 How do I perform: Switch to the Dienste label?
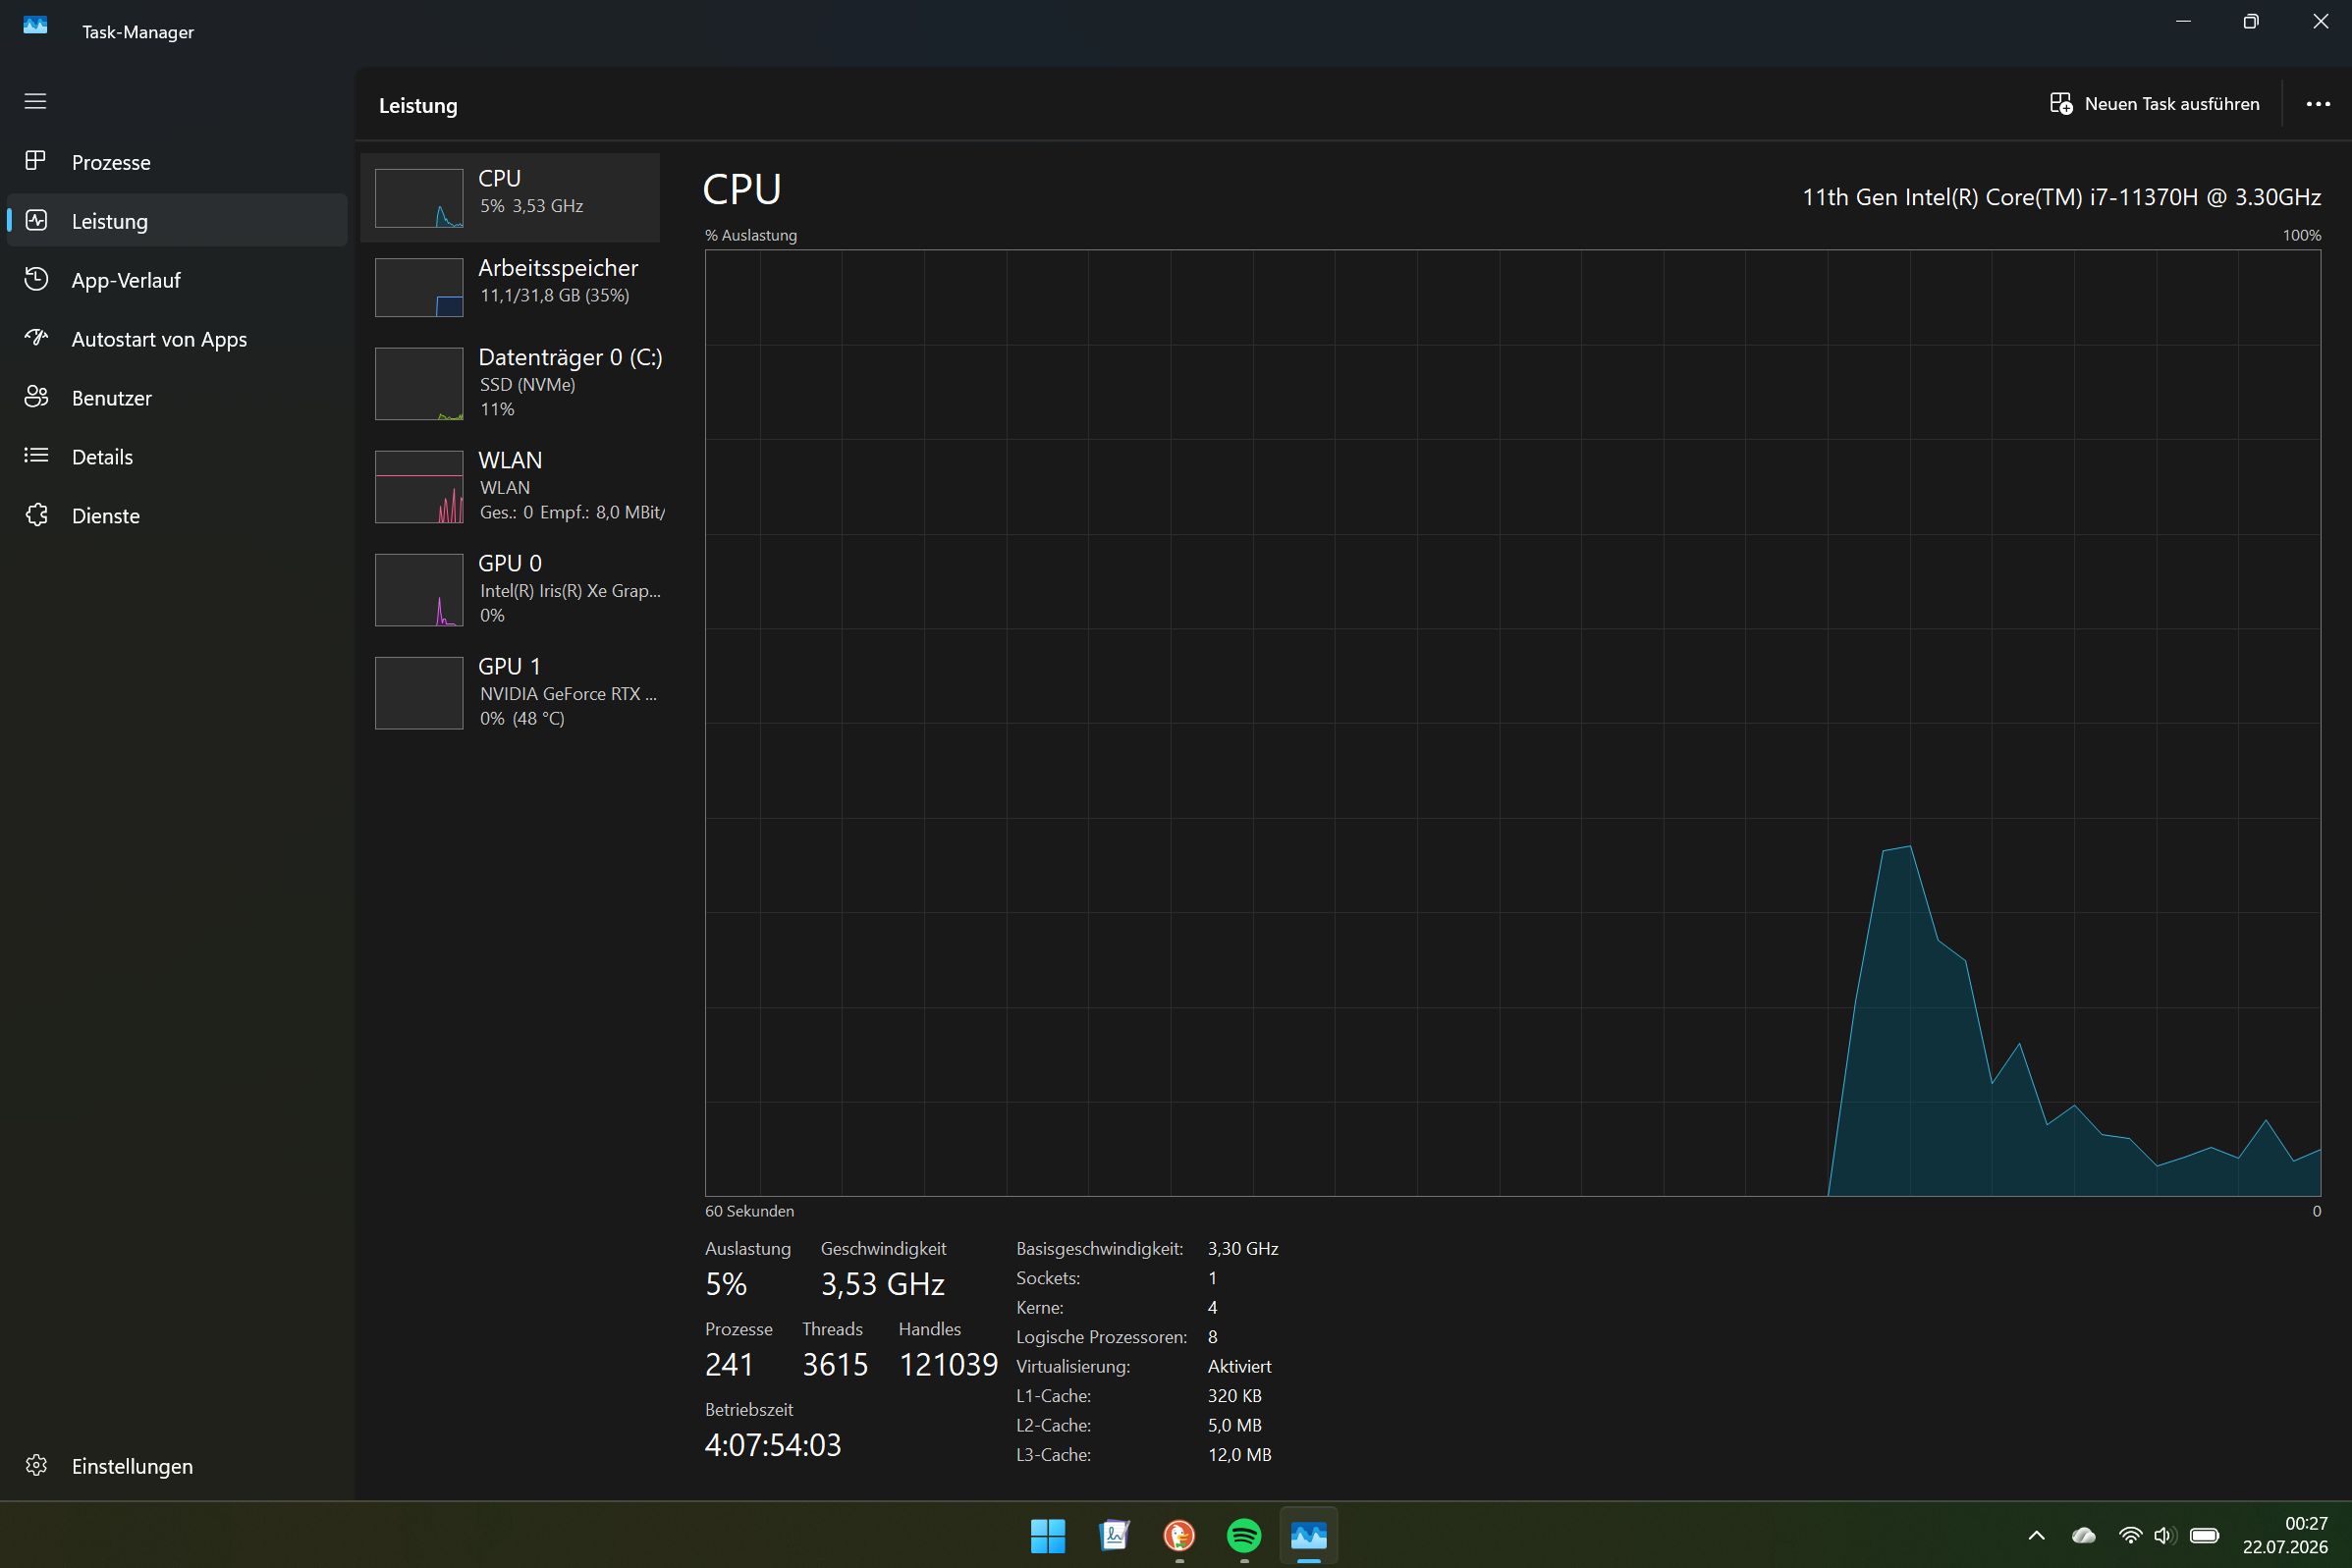[106, 516]
